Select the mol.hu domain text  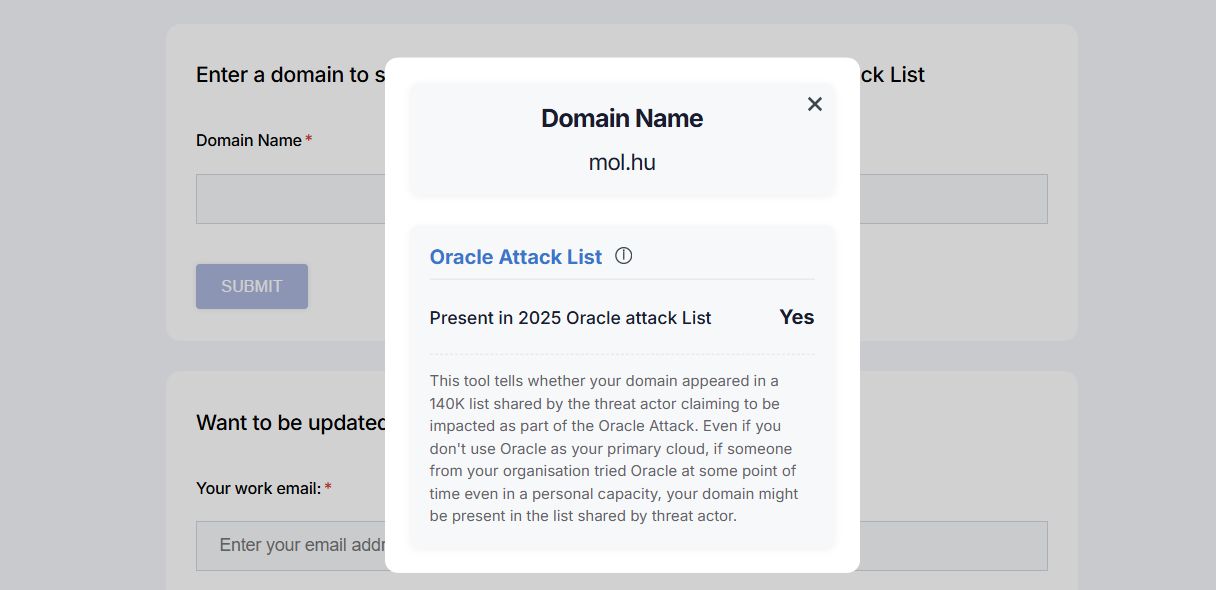click(x=622, y=162)
